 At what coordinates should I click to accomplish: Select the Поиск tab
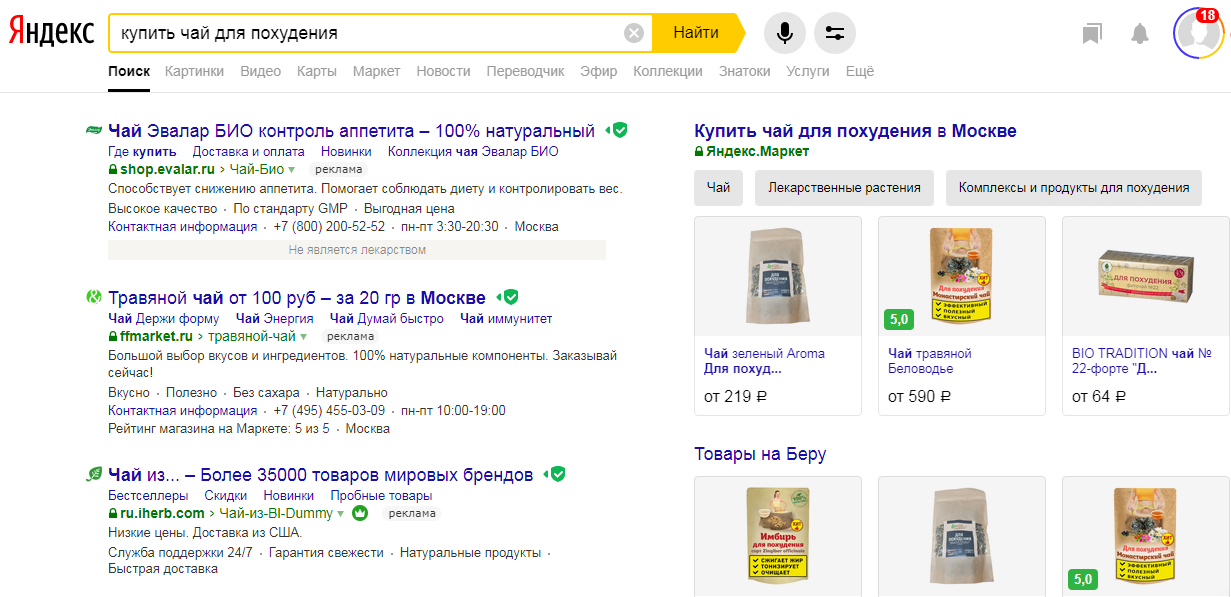pos(129,71)
